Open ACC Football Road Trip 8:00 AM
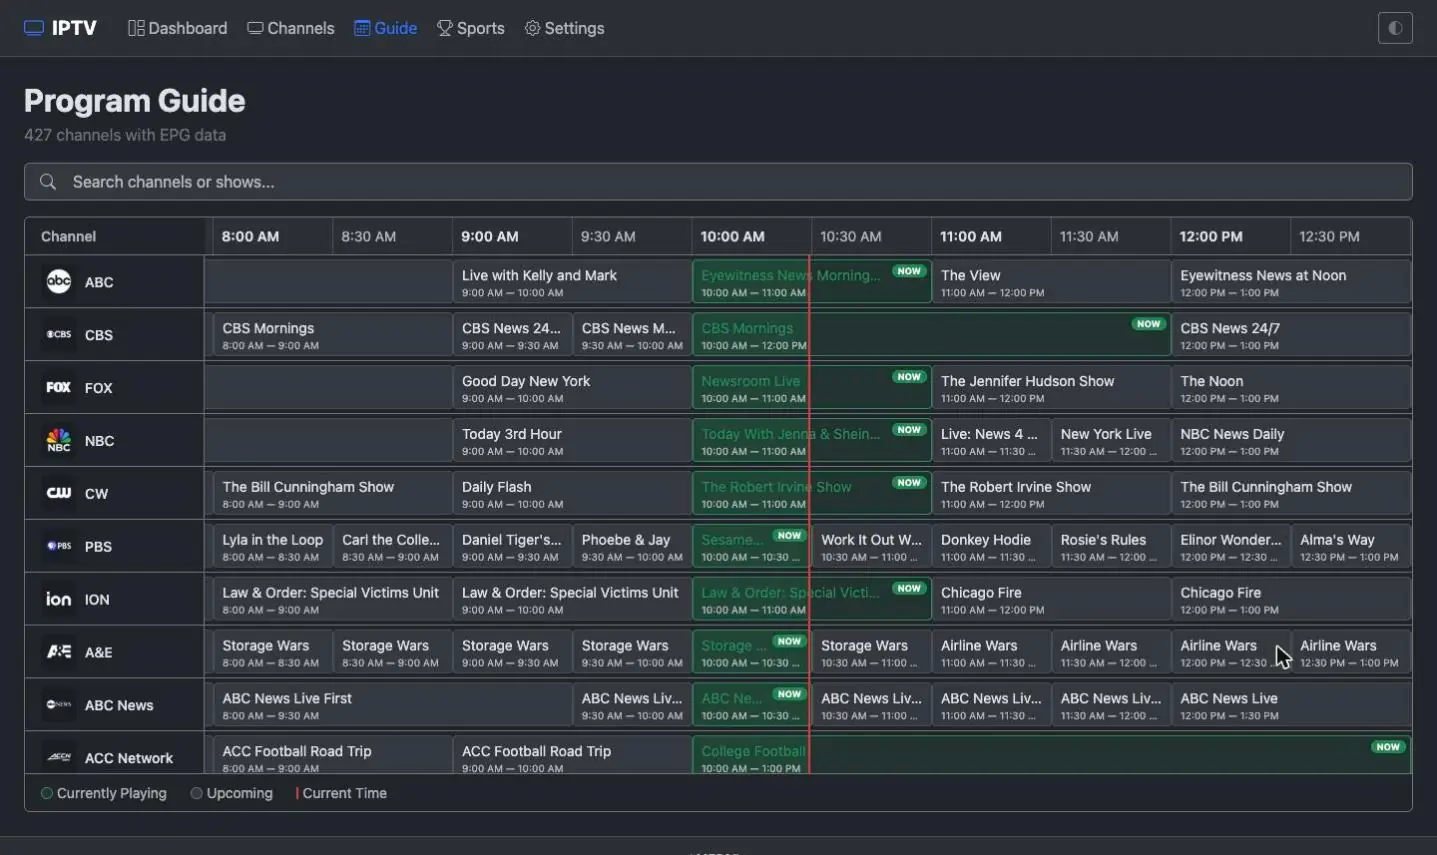The width and height of the screenshot is (1437, 855). pyautogui.click(x=332, y=757)
